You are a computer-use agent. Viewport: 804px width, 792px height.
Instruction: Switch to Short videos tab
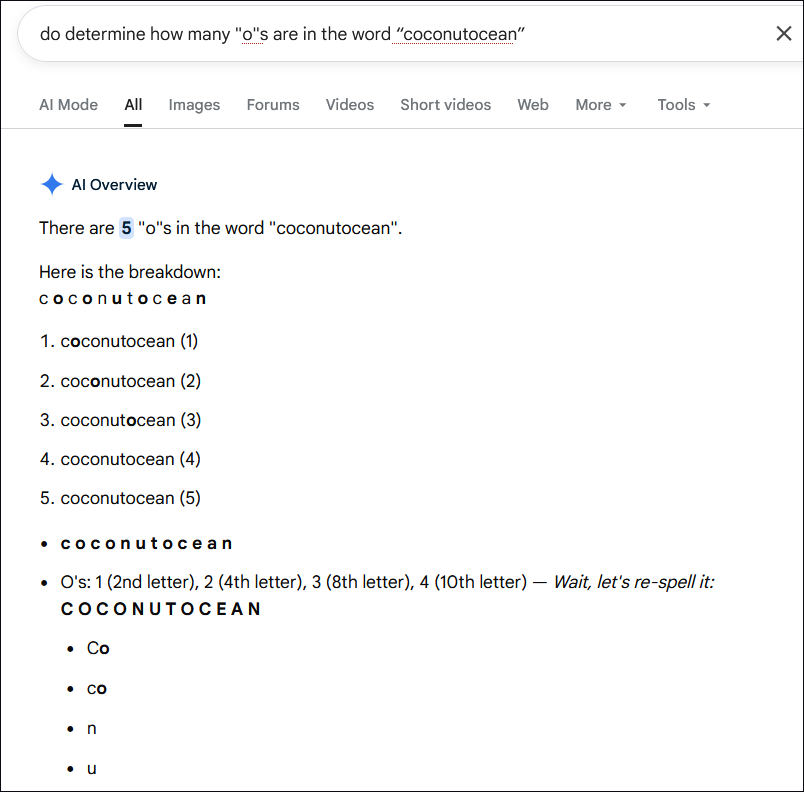445,105
